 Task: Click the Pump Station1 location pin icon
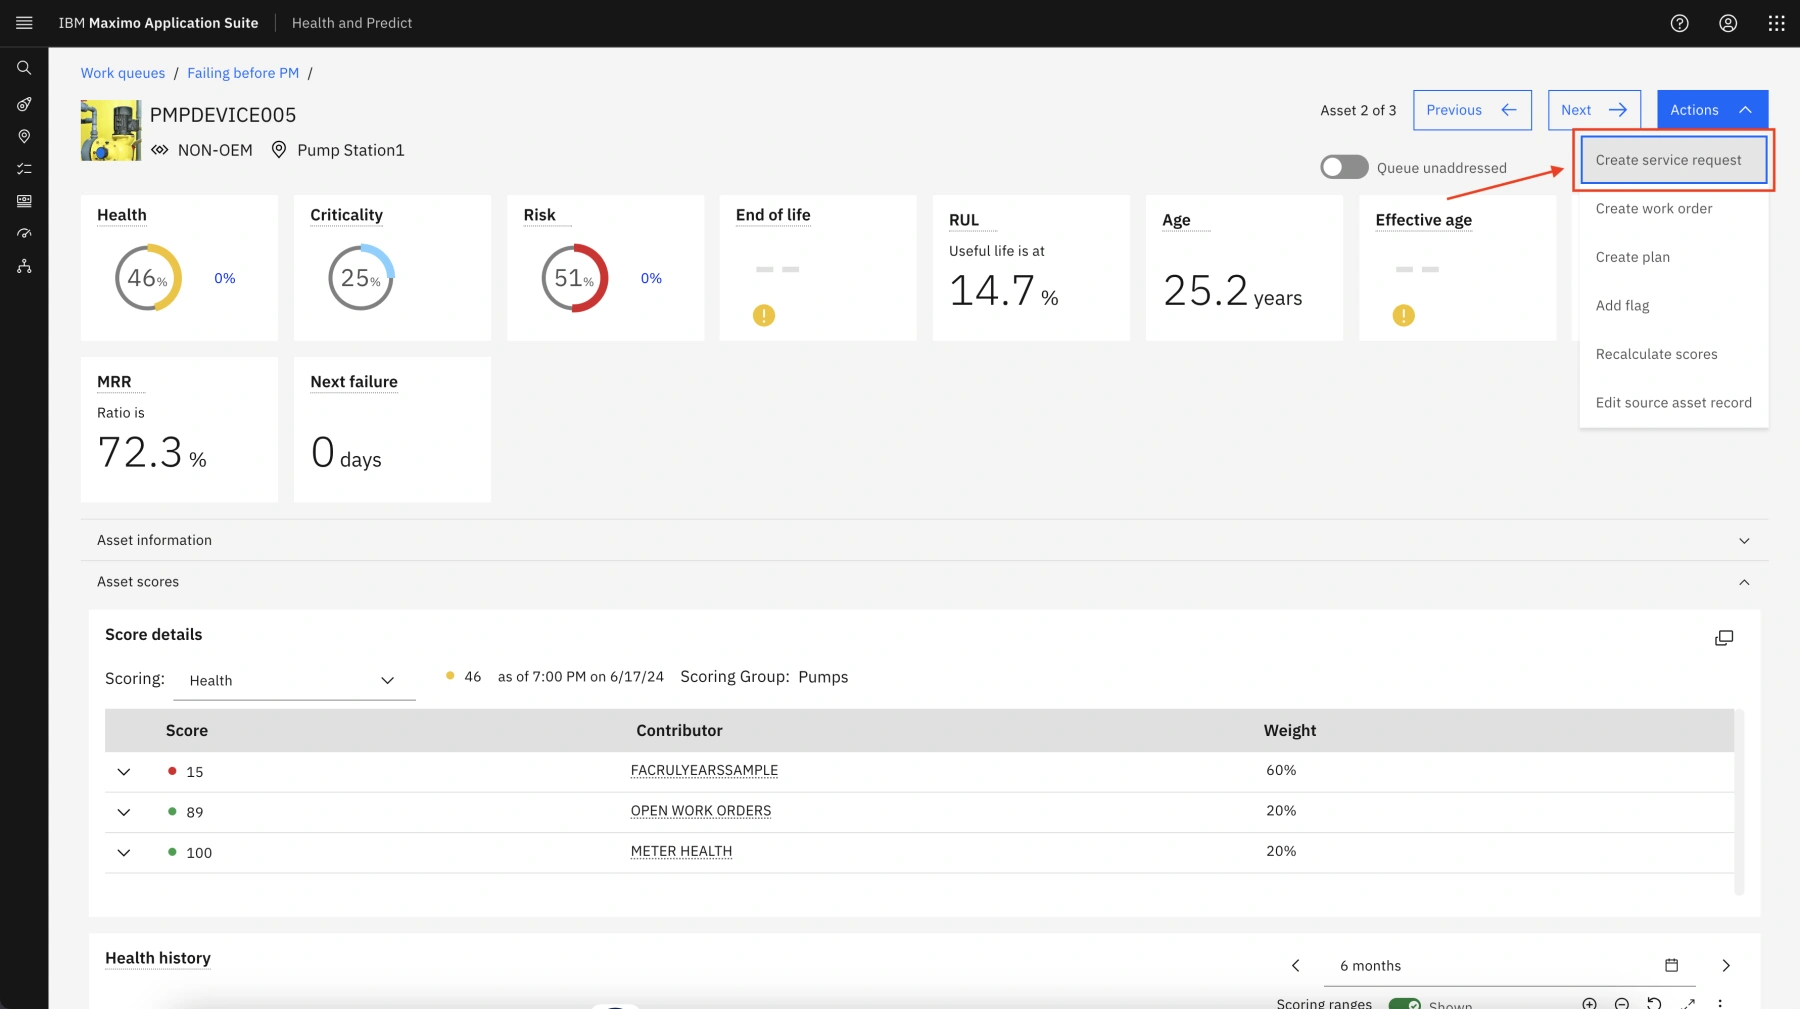click(279, 150)
